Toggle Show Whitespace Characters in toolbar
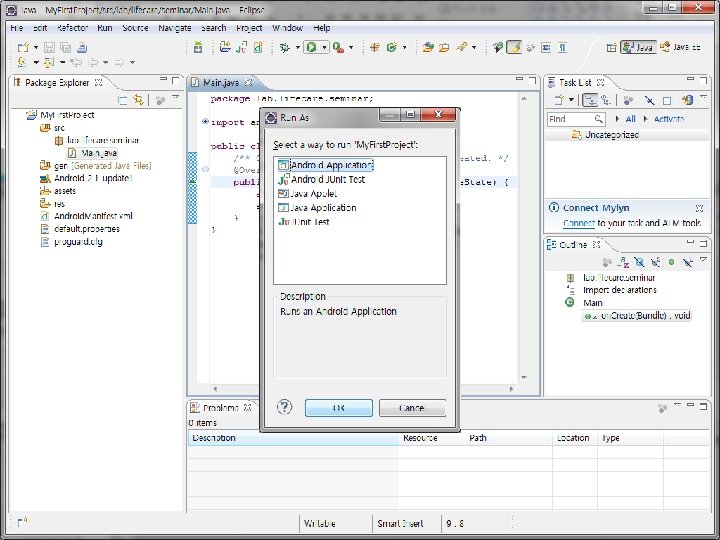Image resolution: width=720 pixels, height=540 pixels. point(563,47)
